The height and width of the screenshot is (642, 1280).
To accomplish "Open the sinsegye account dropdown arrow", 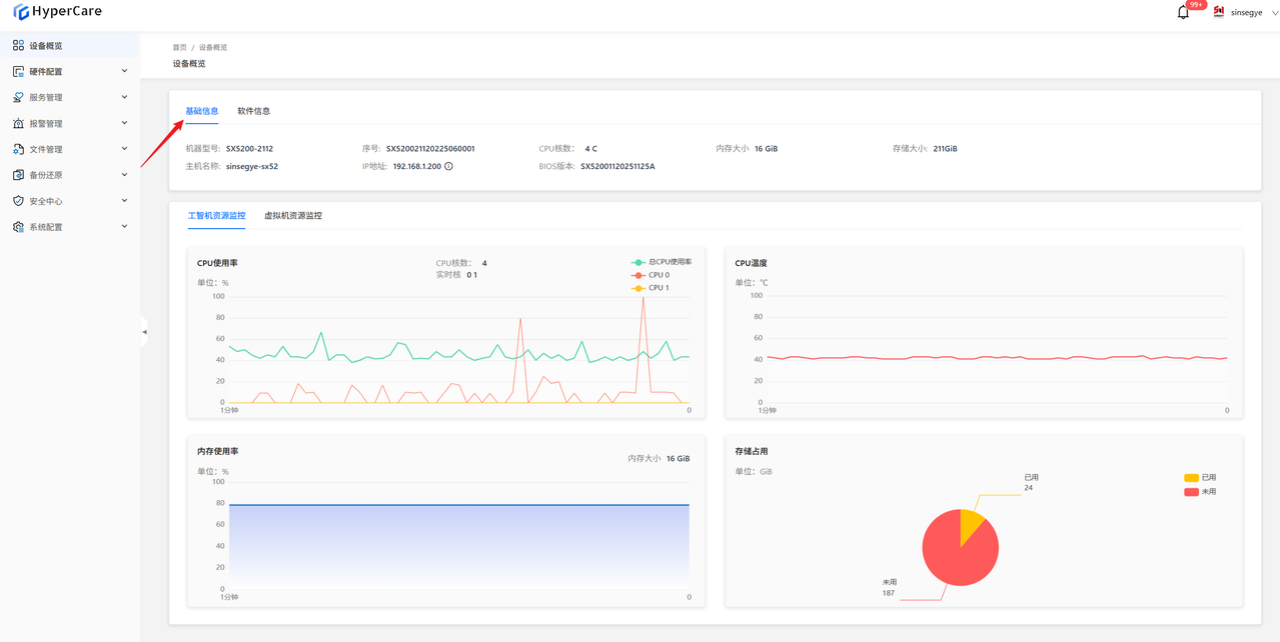I will (x=1274, y=13).
